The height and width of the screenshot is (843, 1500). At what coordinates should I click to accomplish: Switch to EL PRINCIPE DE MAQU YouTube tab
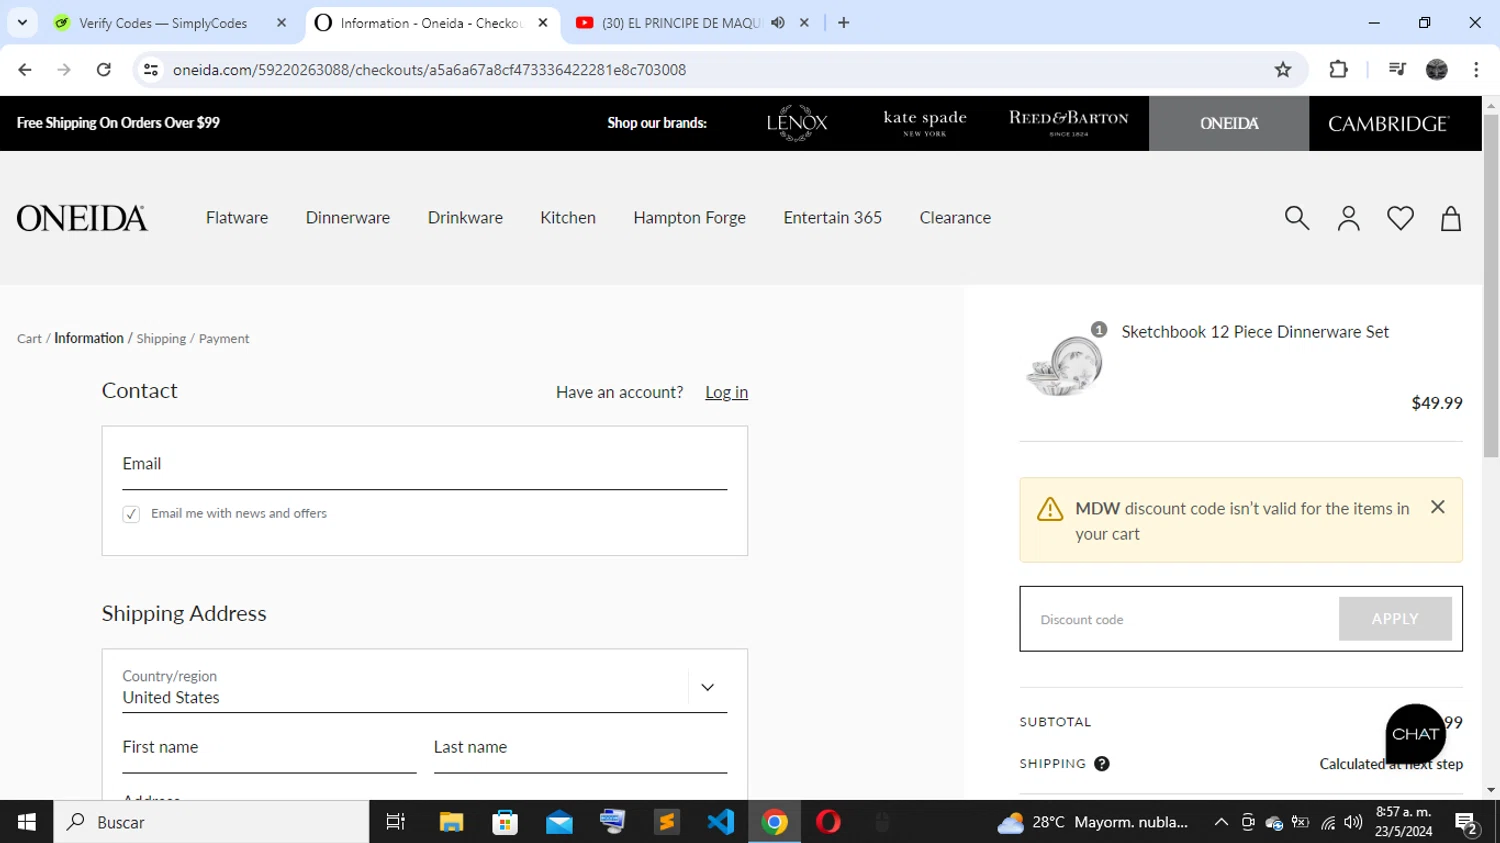(680, 22)
